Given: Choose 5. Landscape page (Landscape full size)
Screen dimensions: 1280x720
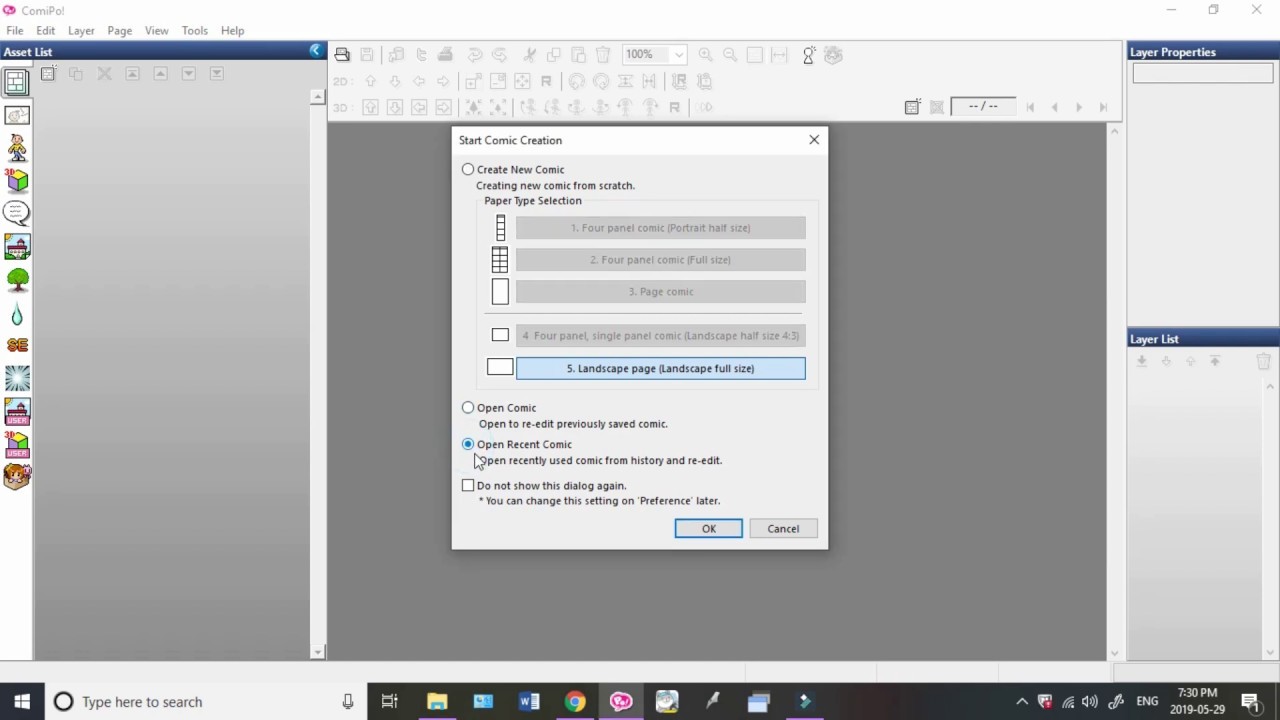Looking at the screenshot, I should click(660, 368).
